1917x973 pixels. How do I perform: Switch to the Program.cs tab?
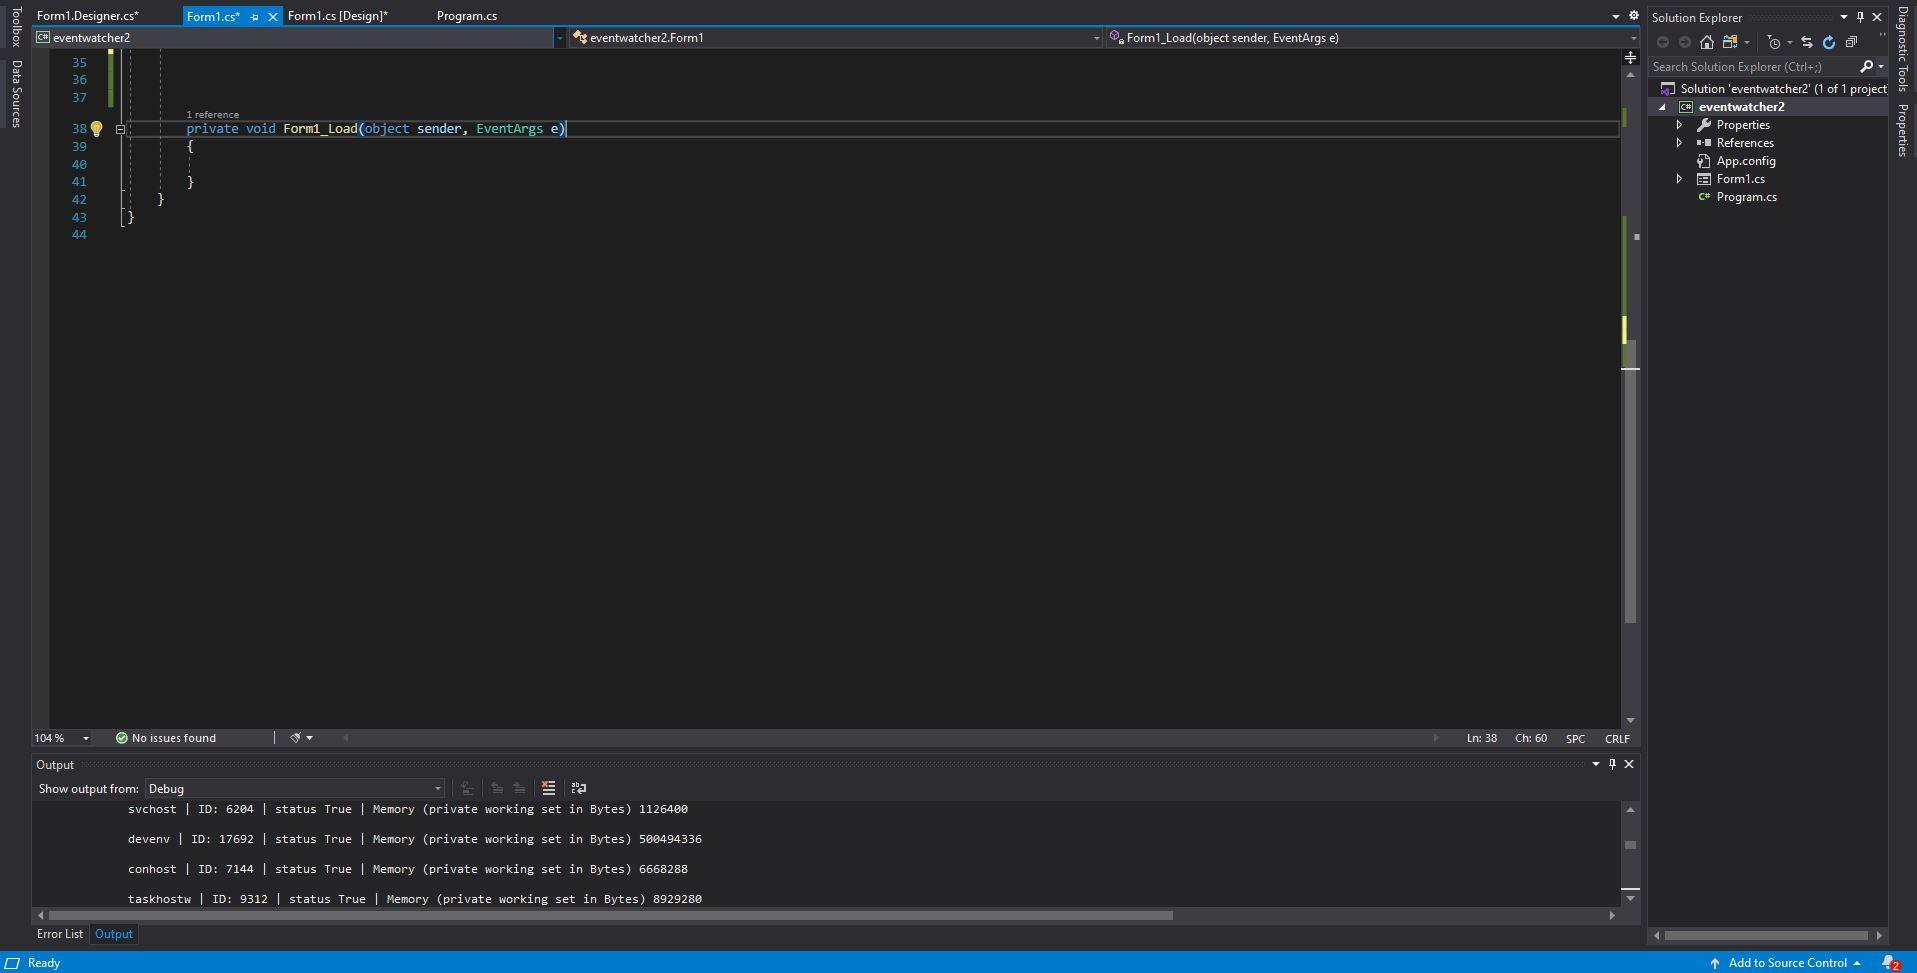point(466,16)
